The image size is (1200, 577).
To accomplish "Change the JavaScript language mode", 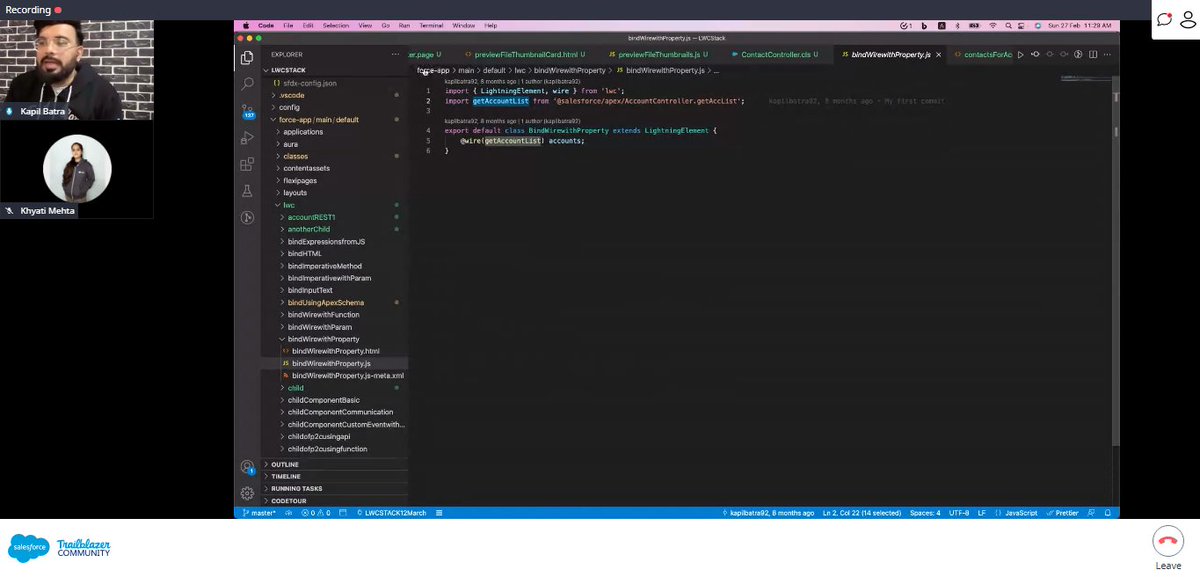I will pos(1021,513).
